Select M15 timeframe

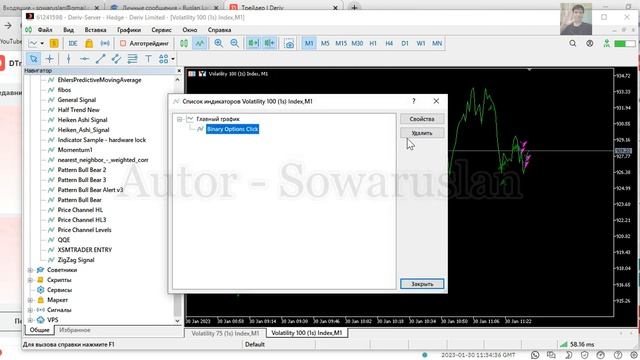pos(341,43)
